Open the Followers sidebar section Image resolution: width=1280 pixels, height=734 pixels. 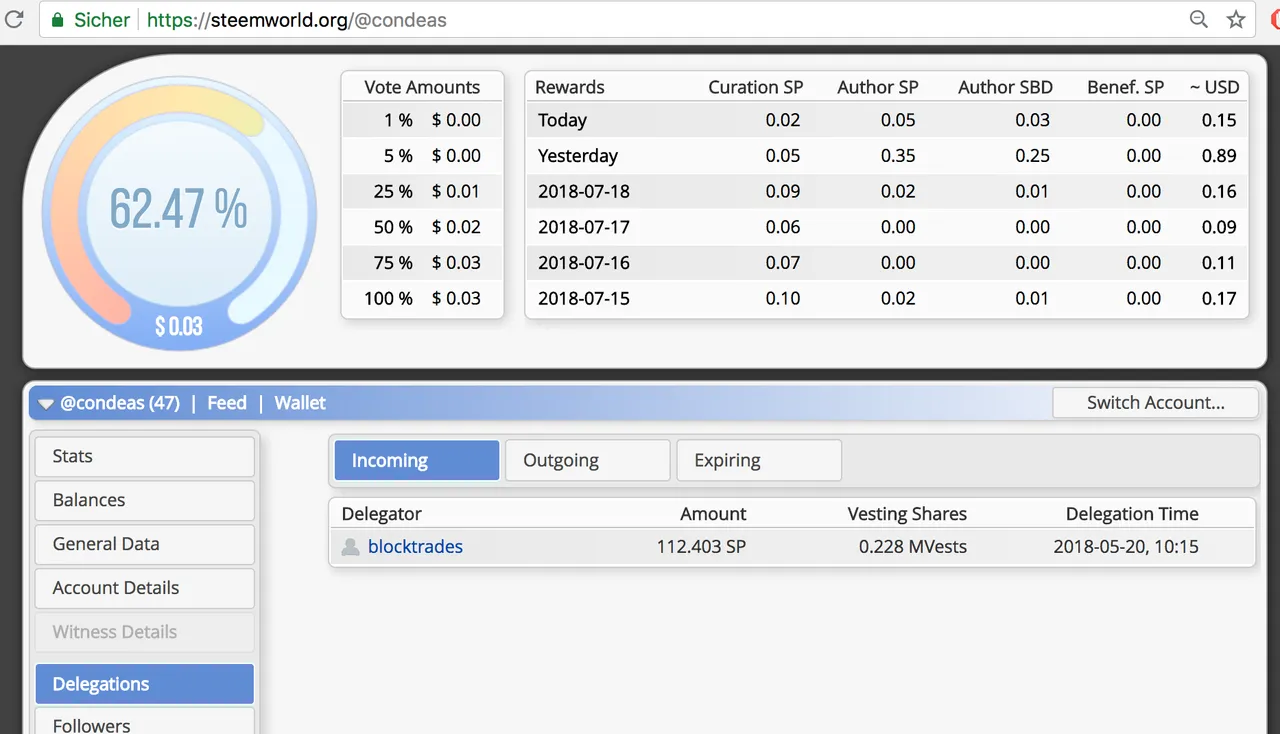tap(145, 723)
